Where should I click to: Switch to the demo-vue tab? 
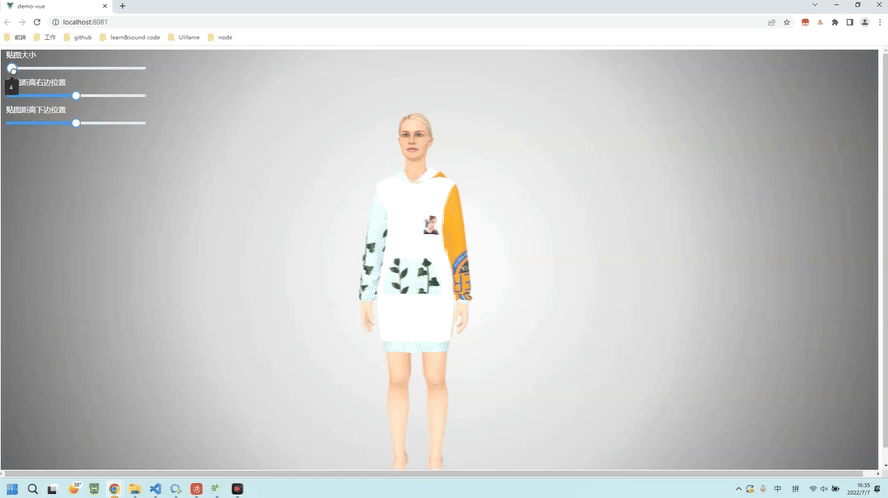(x=57, y=6)
